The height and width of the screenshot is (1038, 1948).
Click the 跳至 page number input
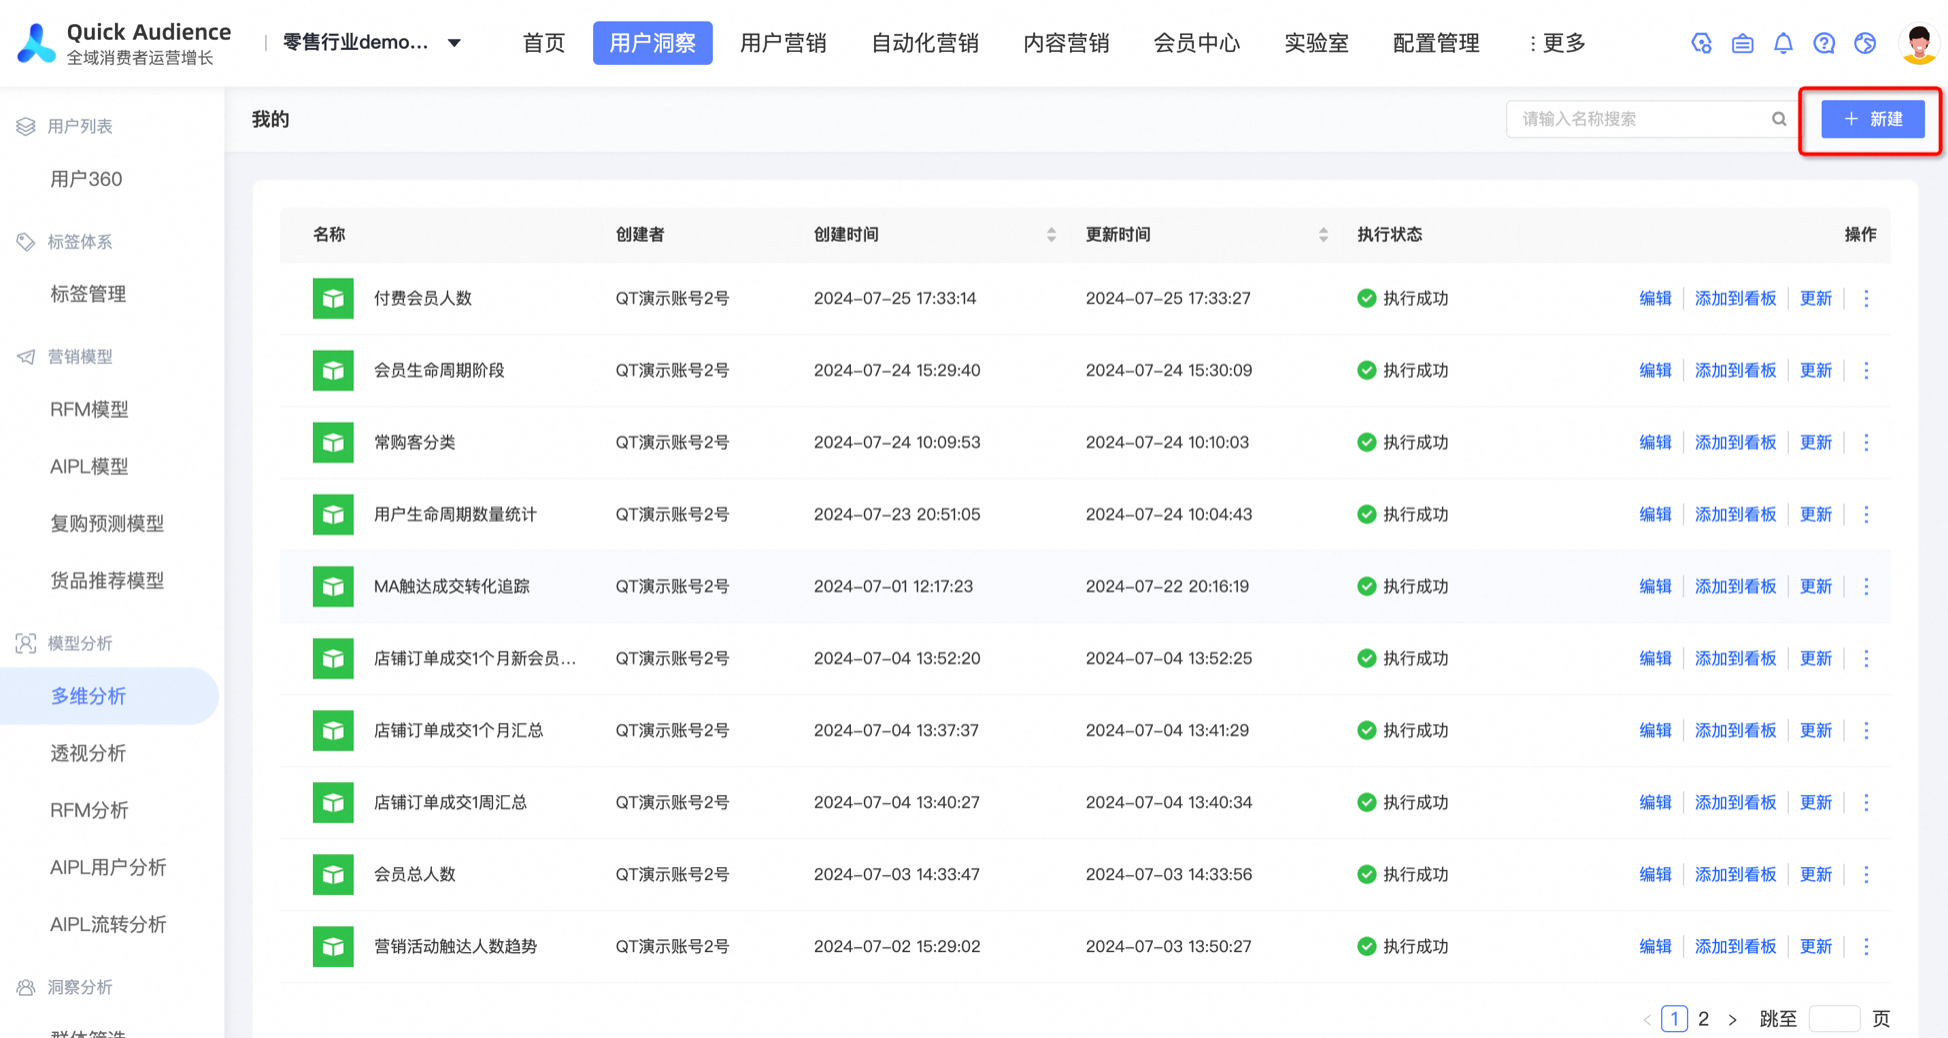pos(1834,1018)
